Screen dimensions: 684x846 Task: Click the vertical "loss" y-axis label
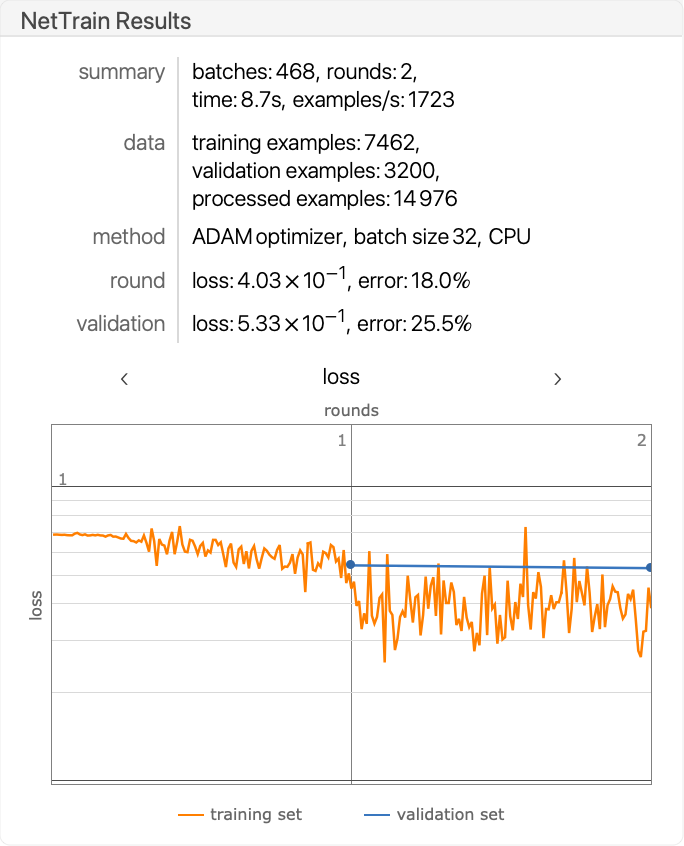tap(36, 604)
